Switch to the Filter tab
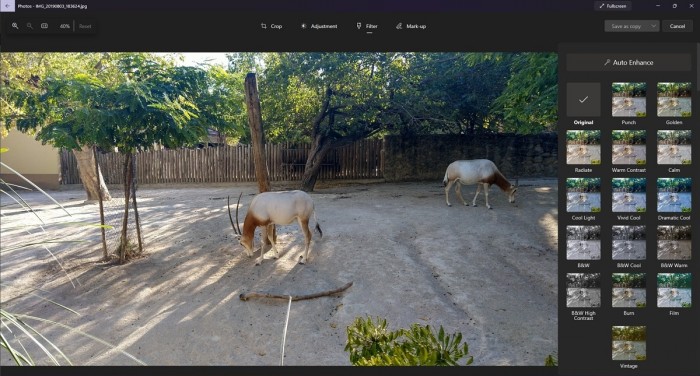 tap(367, 26)
